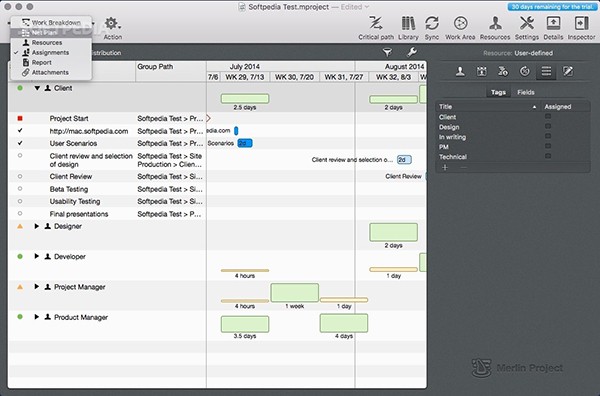600x396 pixels.
Task: Collapse the Client resource group
Action: pos(37,88)
